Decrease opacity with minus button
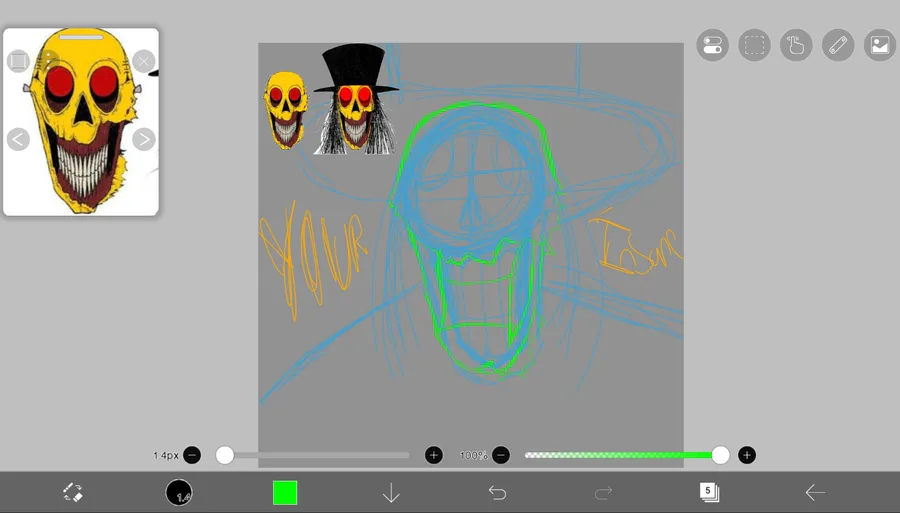The height and width of the screenshot is (513, 900). point(501,455)
